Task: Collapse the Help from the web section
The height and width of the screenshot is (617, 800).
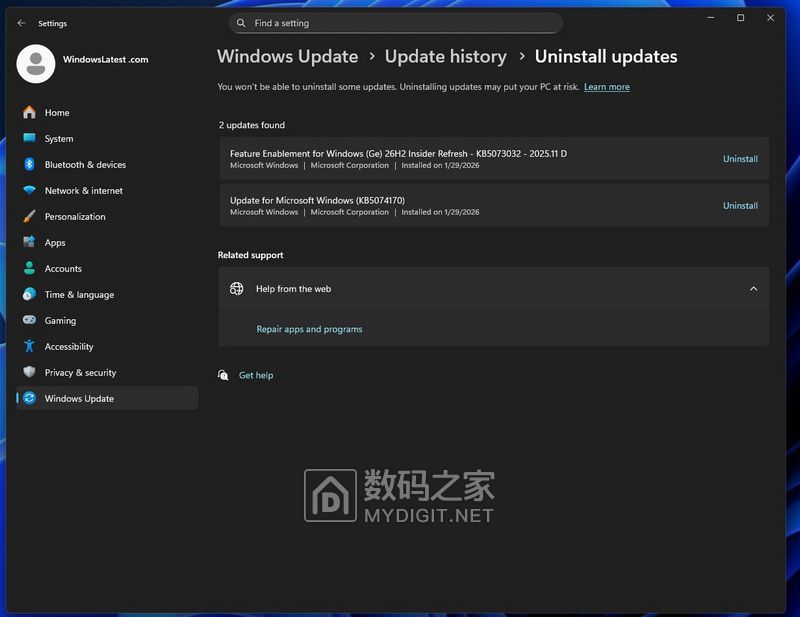Action: (753, 289)
